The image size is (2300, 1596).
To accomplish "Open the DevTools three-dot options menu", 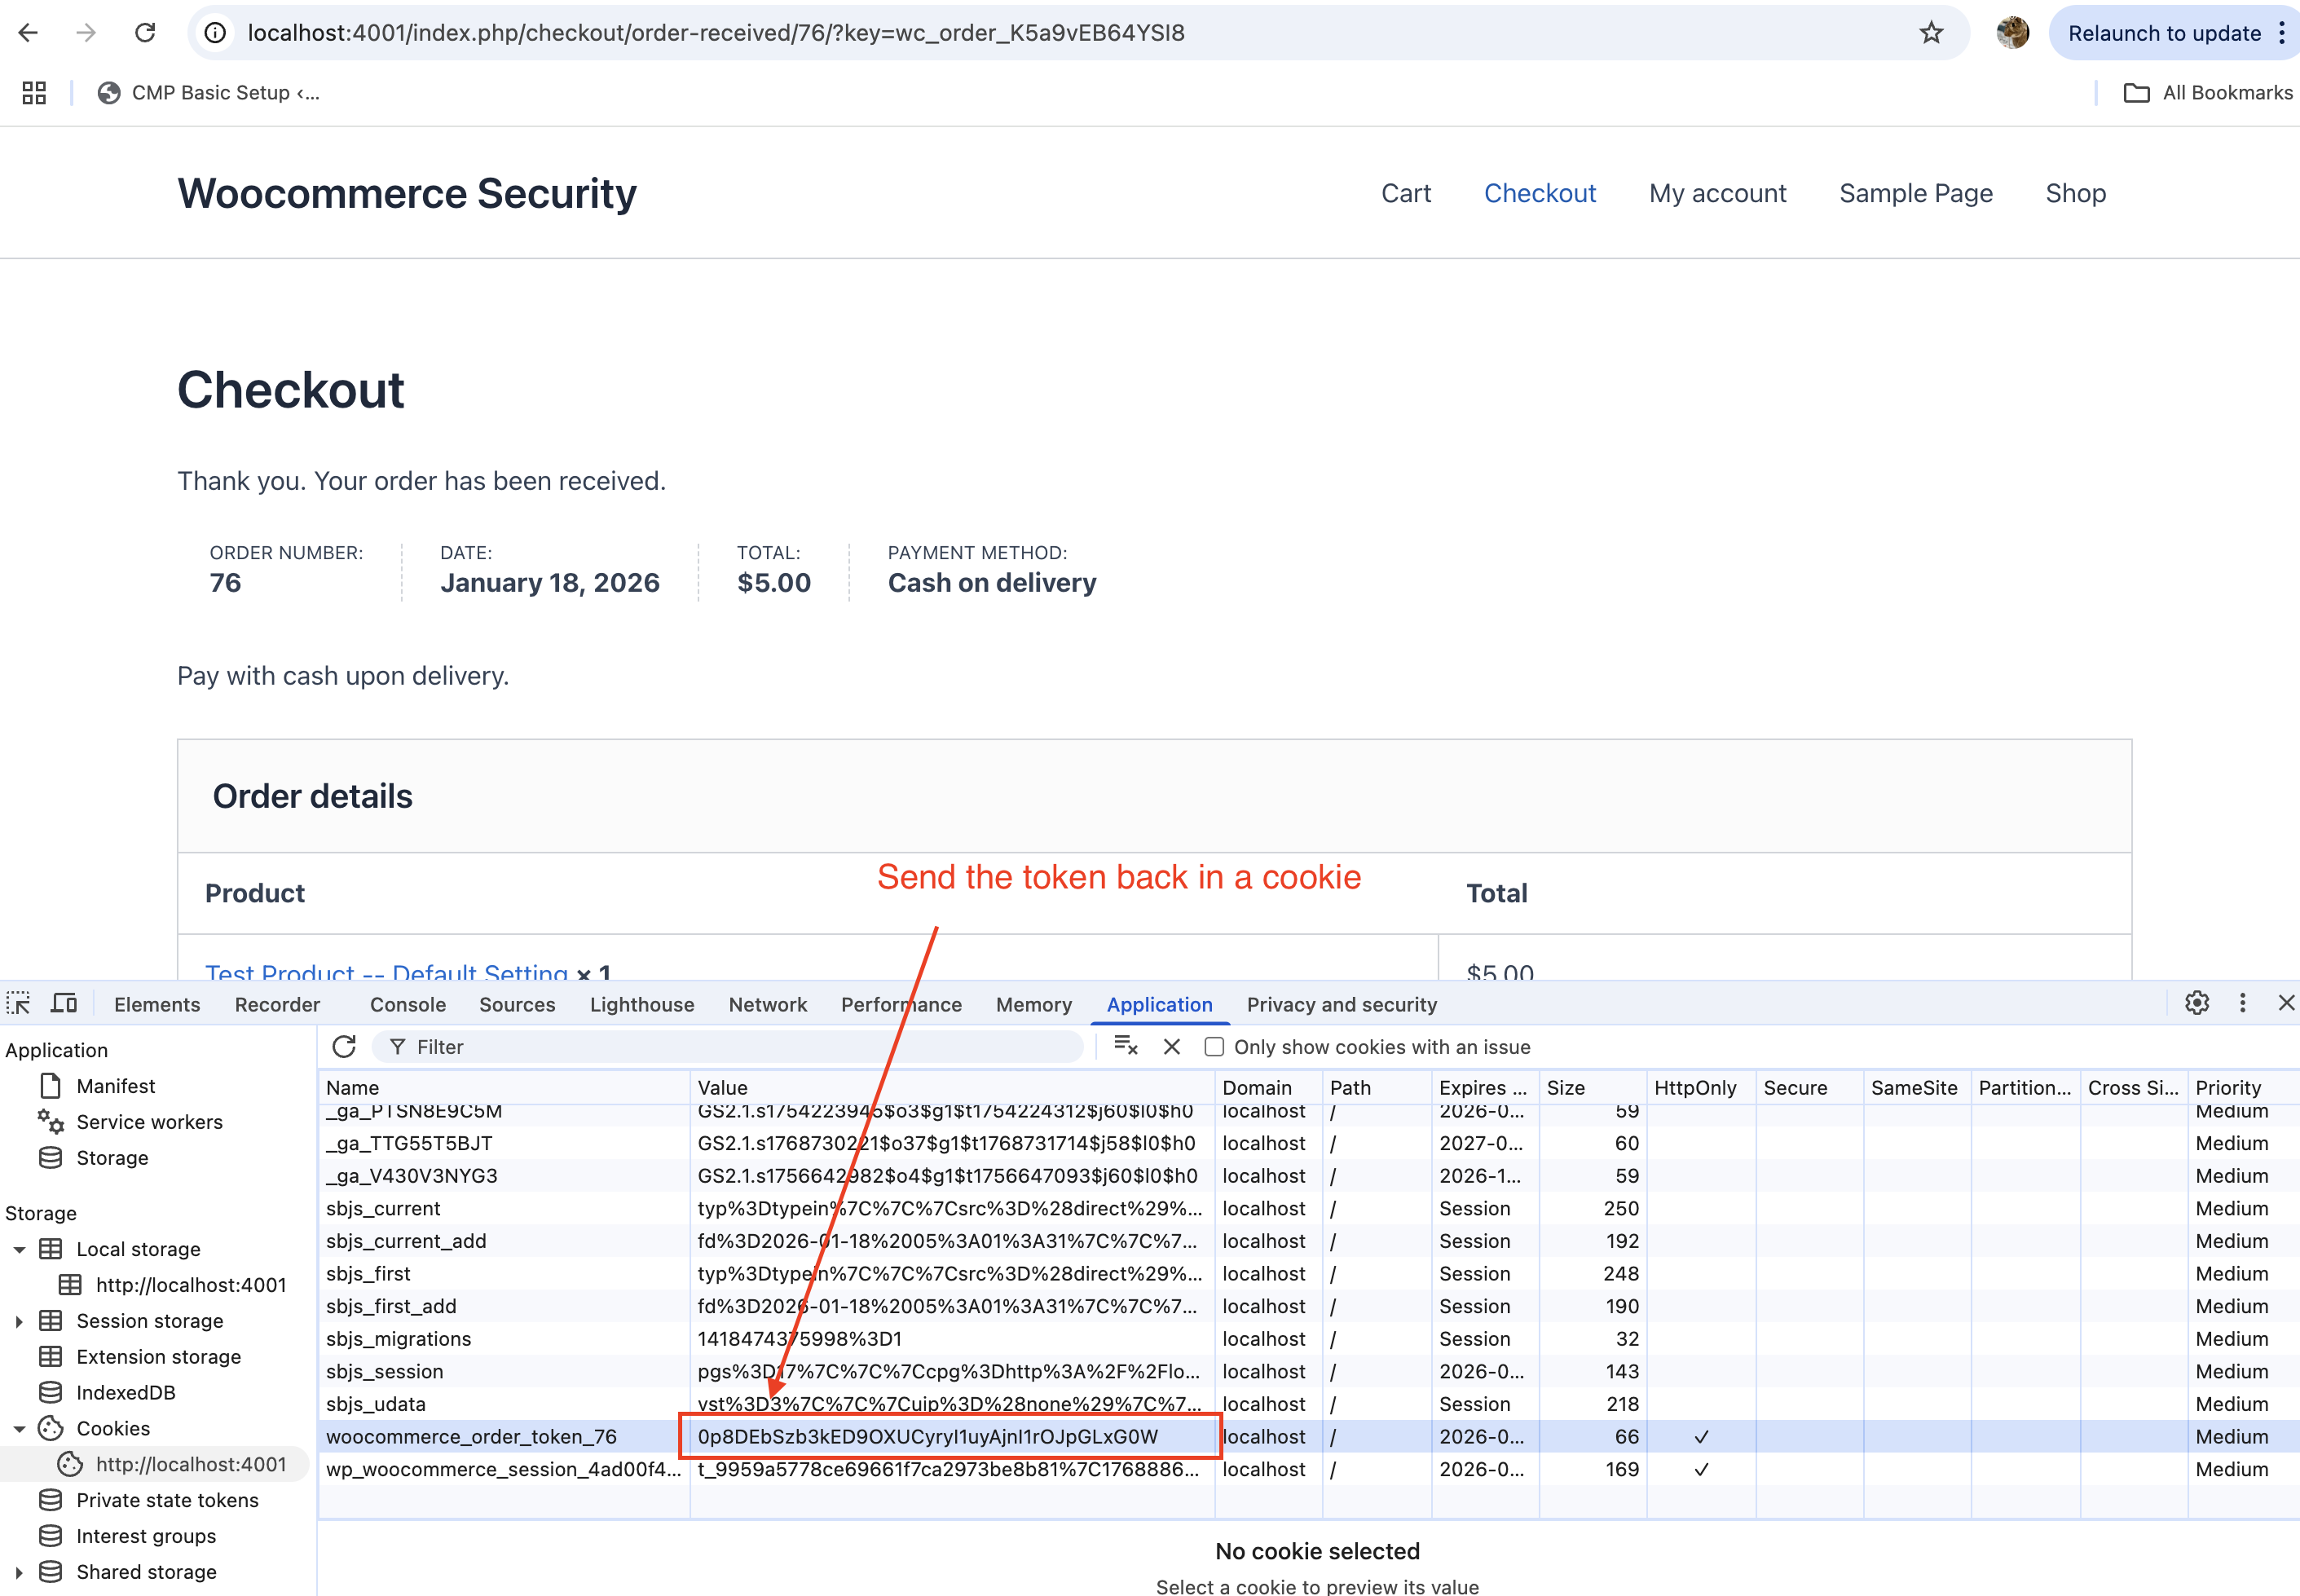I will point(2243,1003).
